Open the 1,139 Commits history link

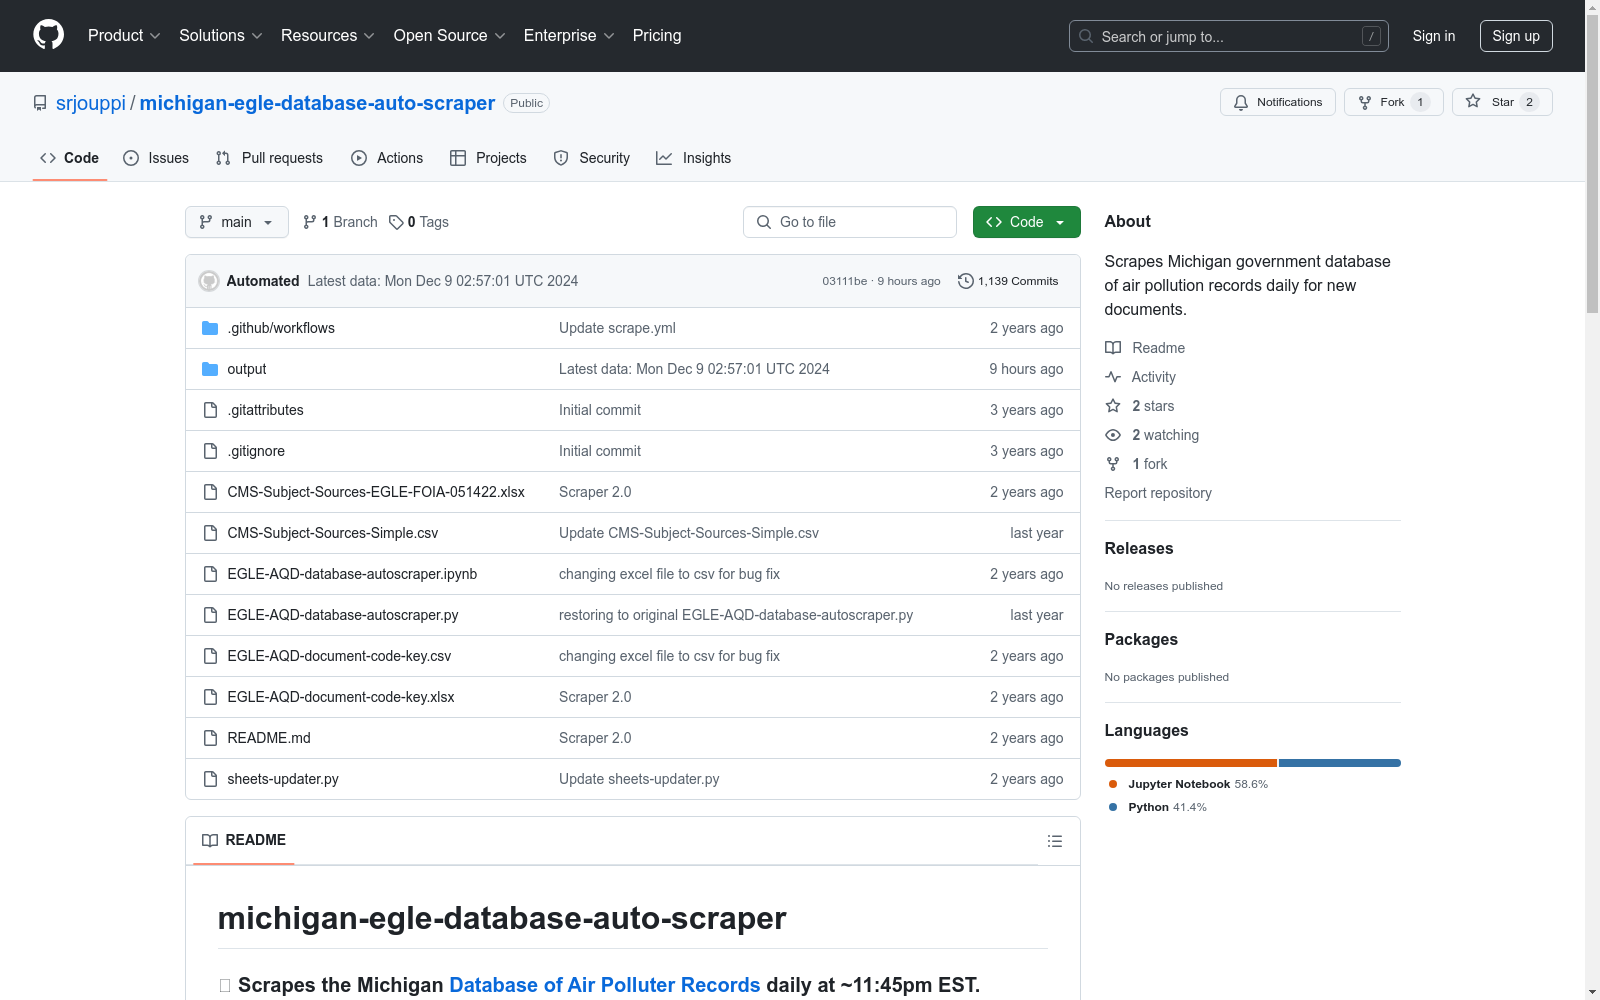point(1008,281)
